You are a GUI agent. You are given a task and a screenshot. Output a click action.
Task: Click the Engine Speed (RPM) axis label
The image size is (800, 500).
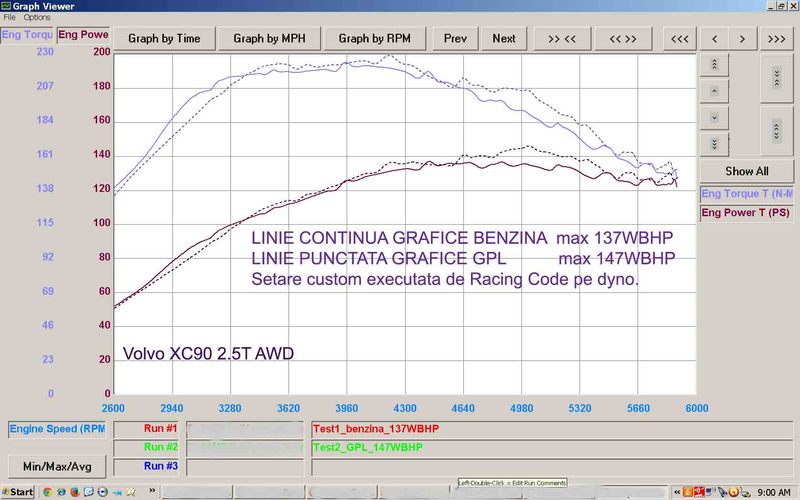click(x=57, y=429)
